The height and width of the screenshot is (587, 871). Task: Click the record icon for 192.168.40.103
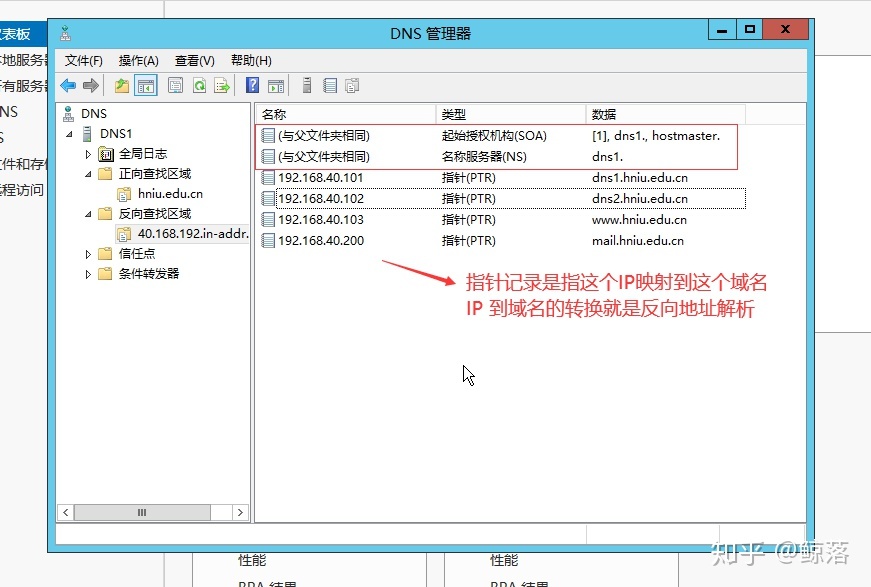click(x=268, y=219)
